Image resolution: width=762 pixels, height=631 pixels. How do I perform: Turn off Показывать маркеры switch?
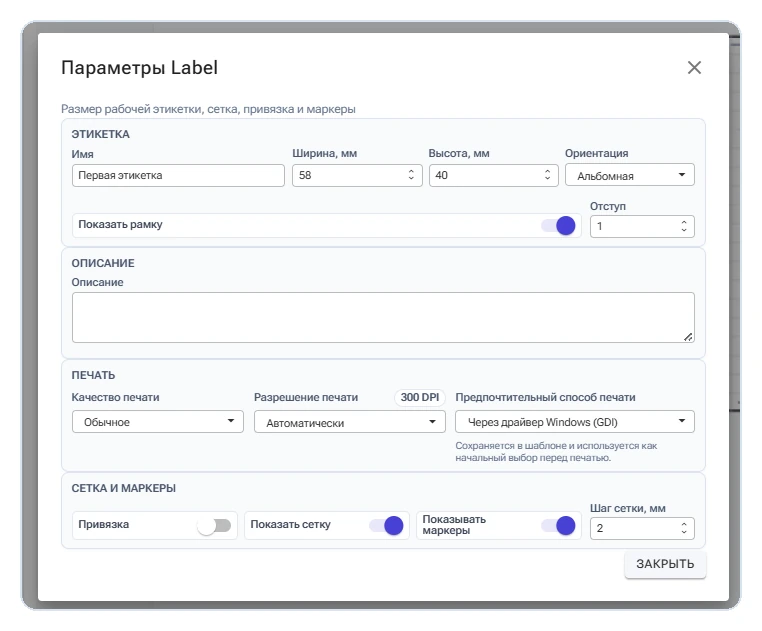(x=558, y=526)
